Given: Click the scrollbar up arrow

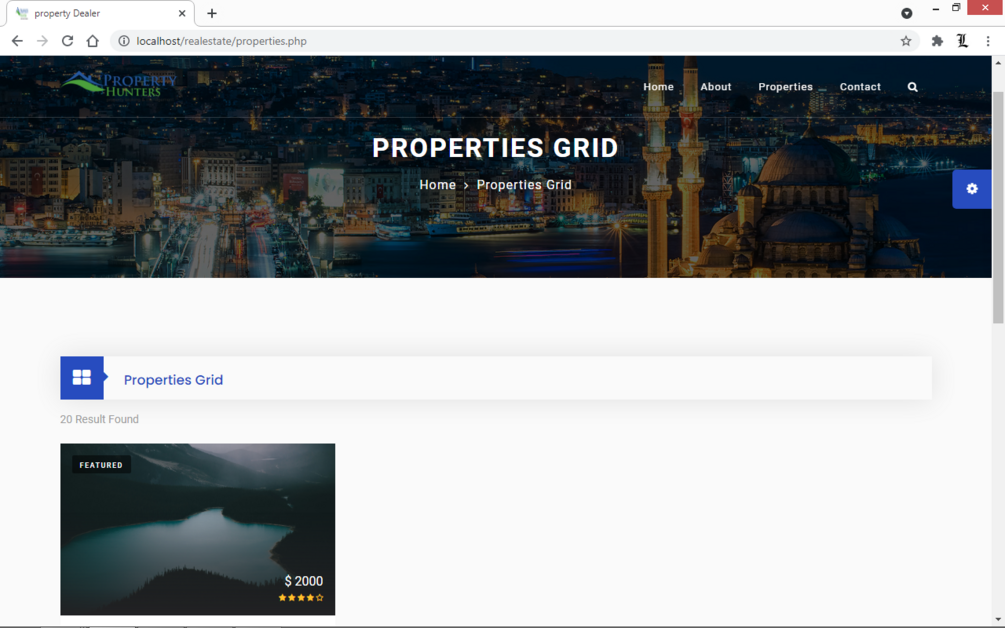Looking at the screenshot, I should click(998, 63).
